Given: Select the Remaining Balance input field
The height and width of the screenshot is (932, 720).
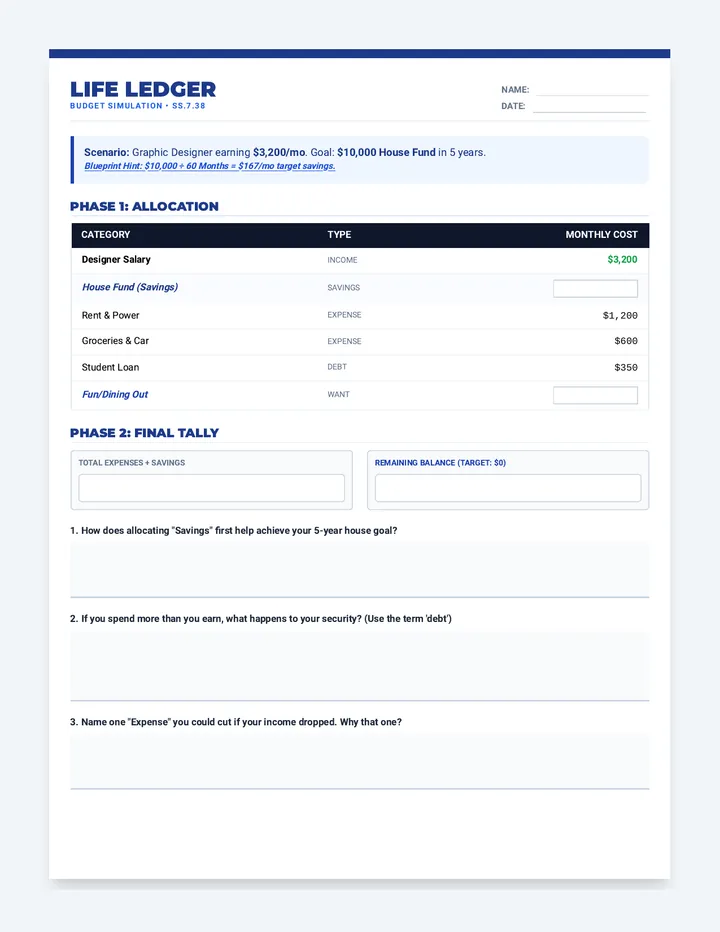Looking at the screenshot, I should (x=508, y=488).
